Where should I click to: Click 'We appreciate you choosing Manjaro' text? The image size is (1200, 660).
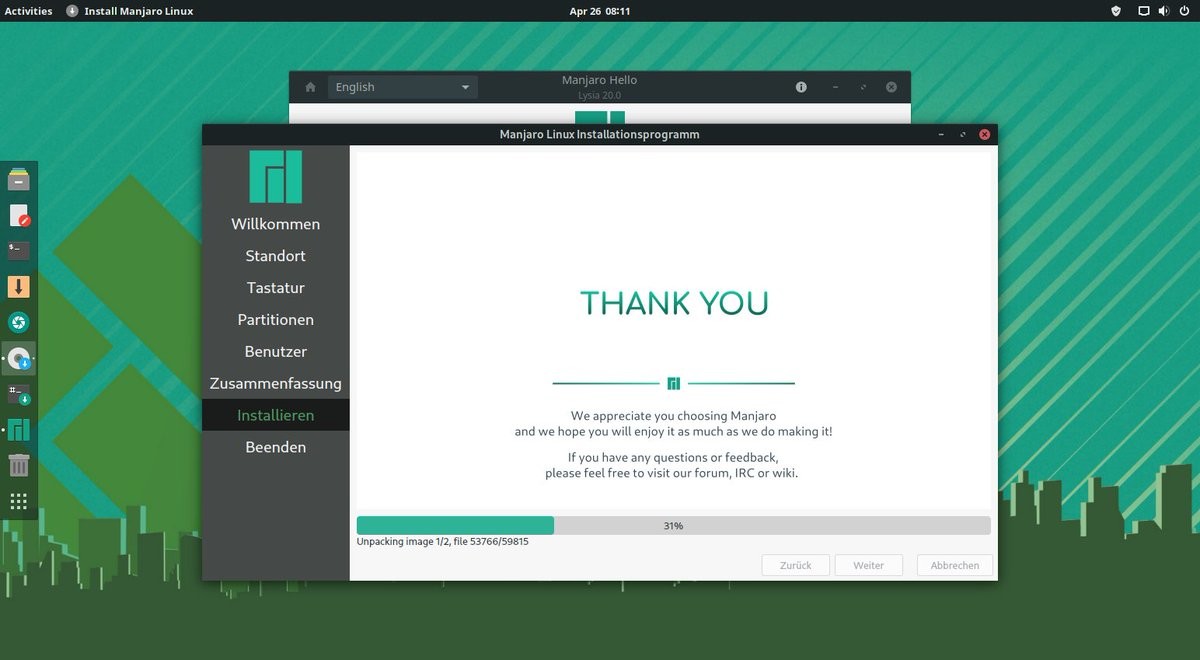[673, 416]
